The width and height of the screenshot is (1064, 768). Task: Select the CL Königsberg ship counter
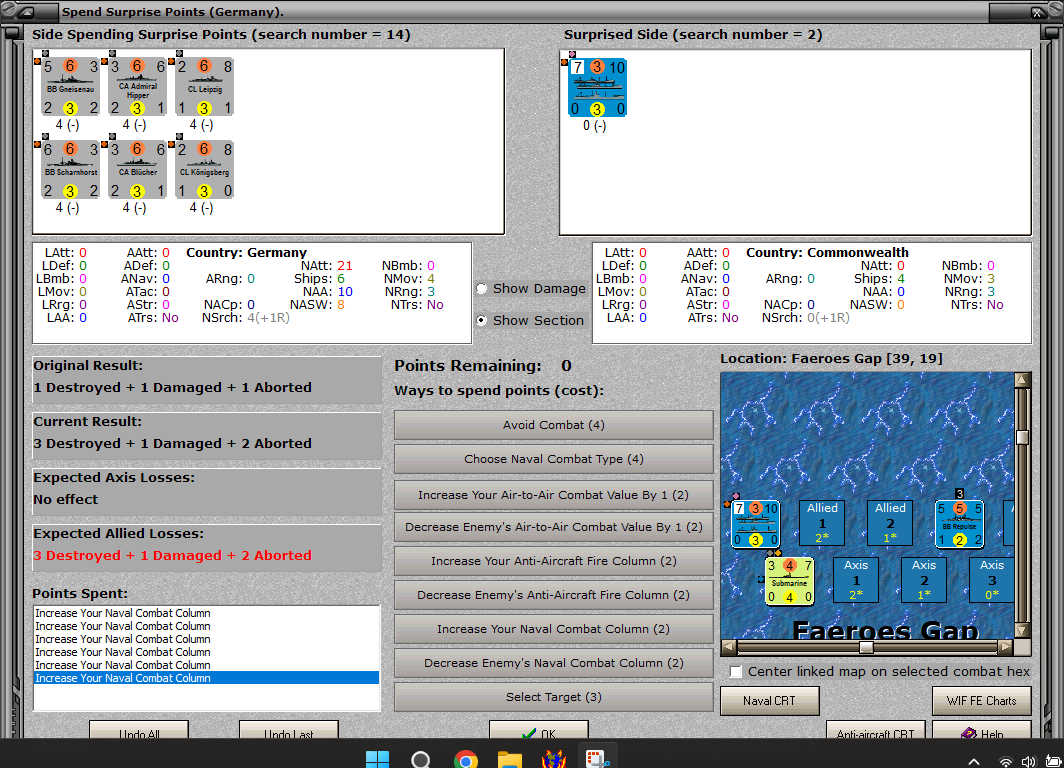(x=204, y=170)
